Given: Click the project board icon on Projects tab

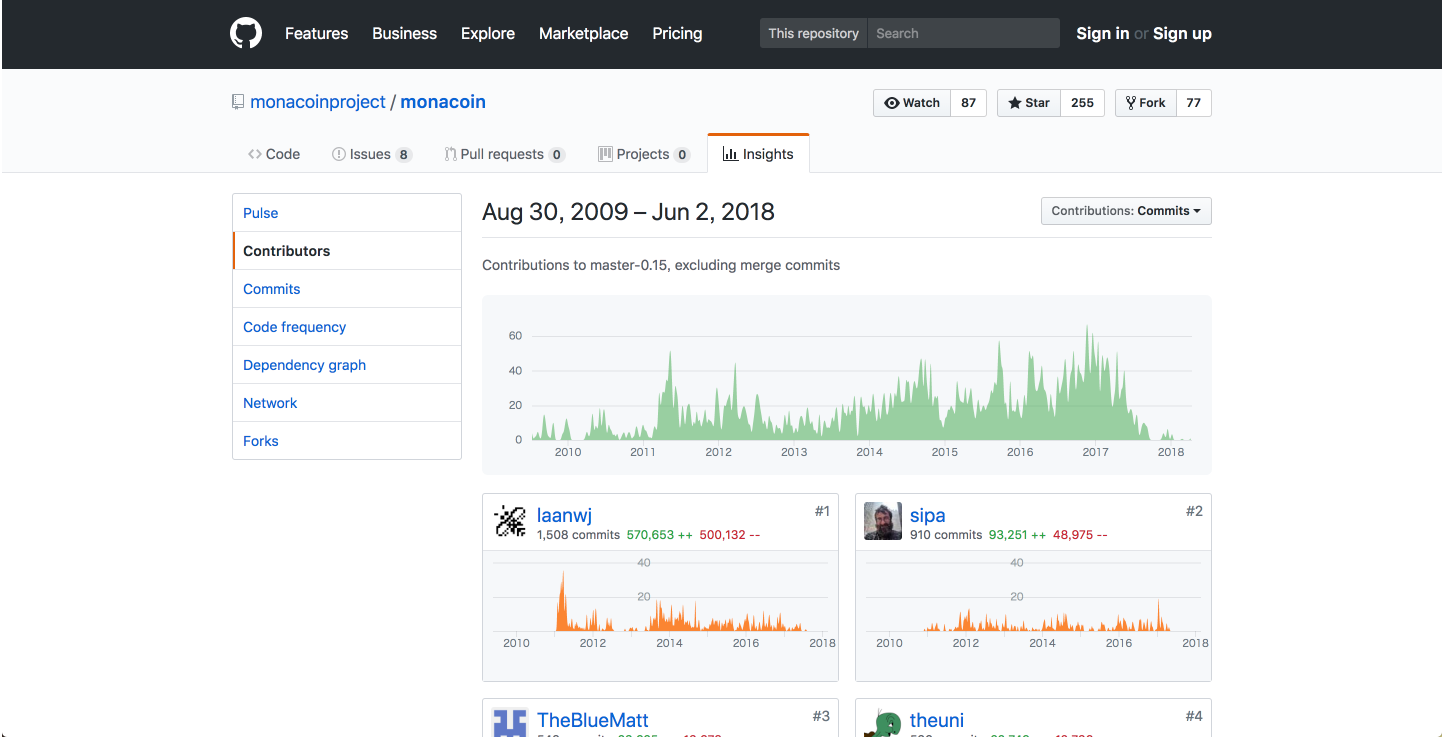Looking at the screenshot, I should [605, 153].
